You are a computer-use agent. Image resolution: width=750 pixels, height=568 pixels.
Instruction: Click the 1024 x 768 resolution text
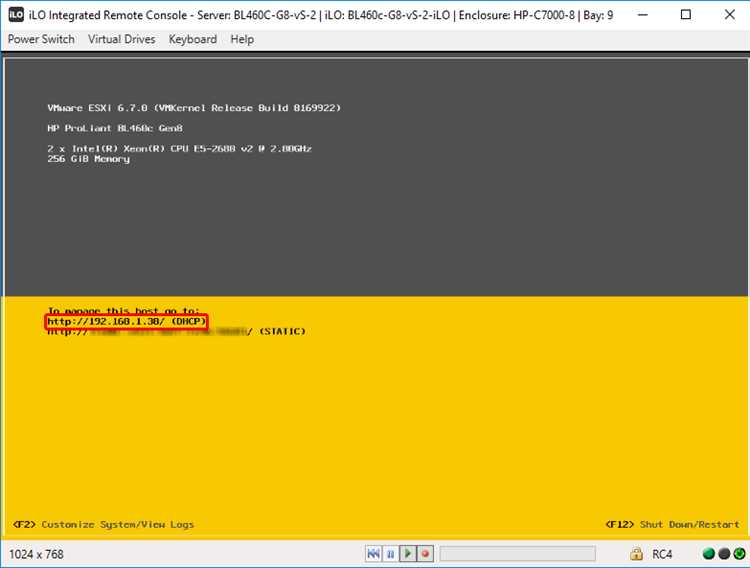click(36, 554)
